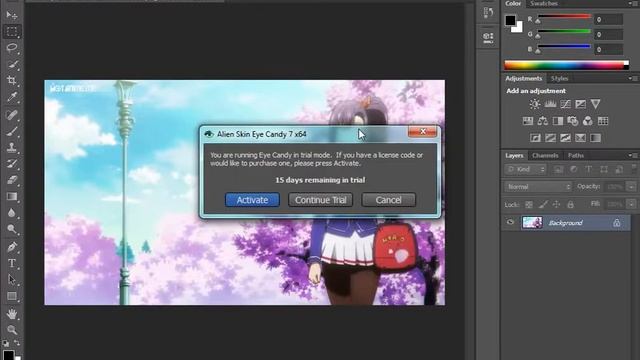
Task: Toggle filter for type layers
Action: point(589,169)
